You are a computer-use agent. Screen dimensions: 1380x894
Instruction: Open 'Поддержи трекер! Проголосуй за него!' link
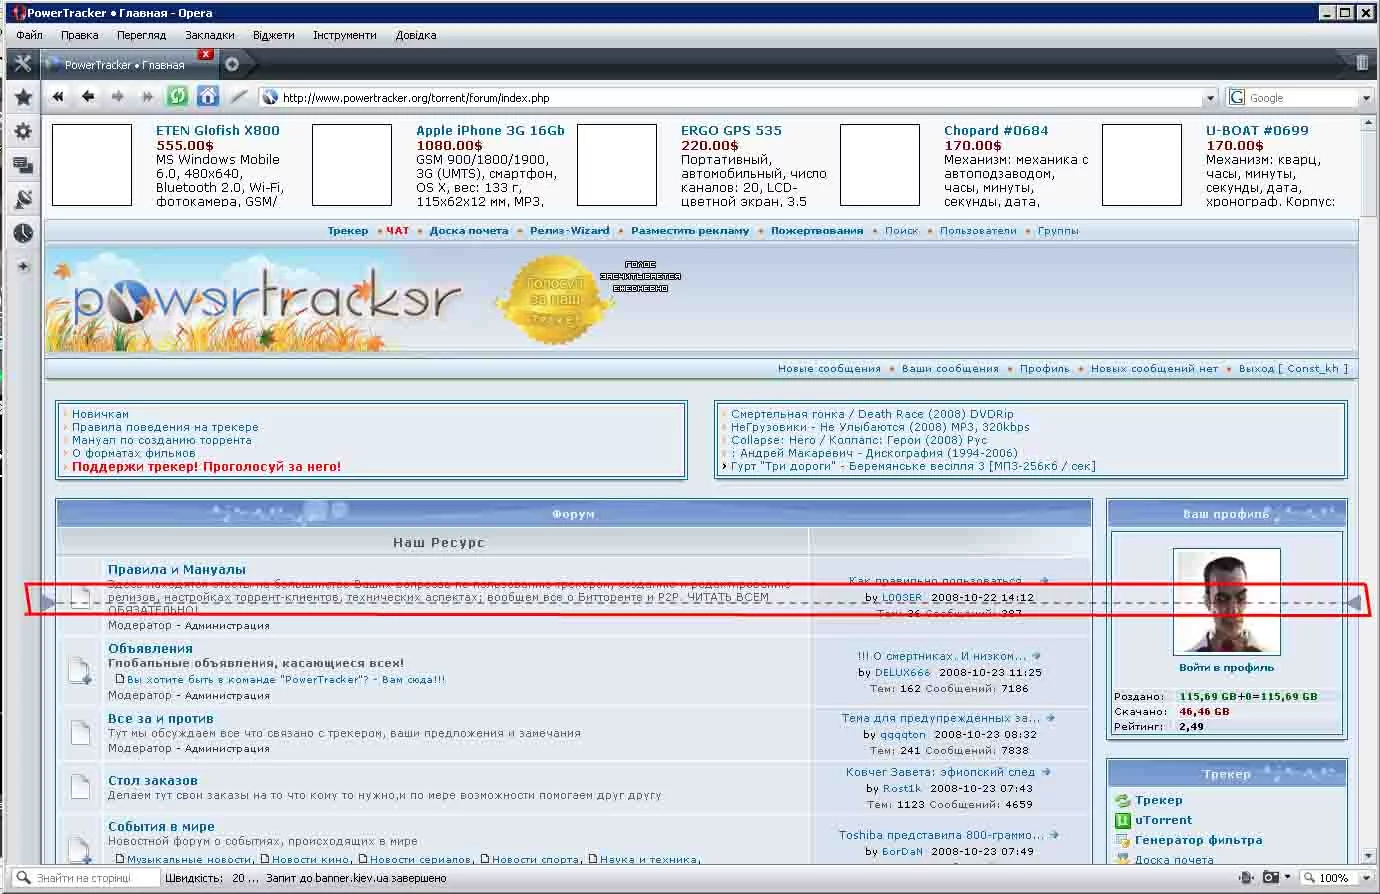[206, 467]
